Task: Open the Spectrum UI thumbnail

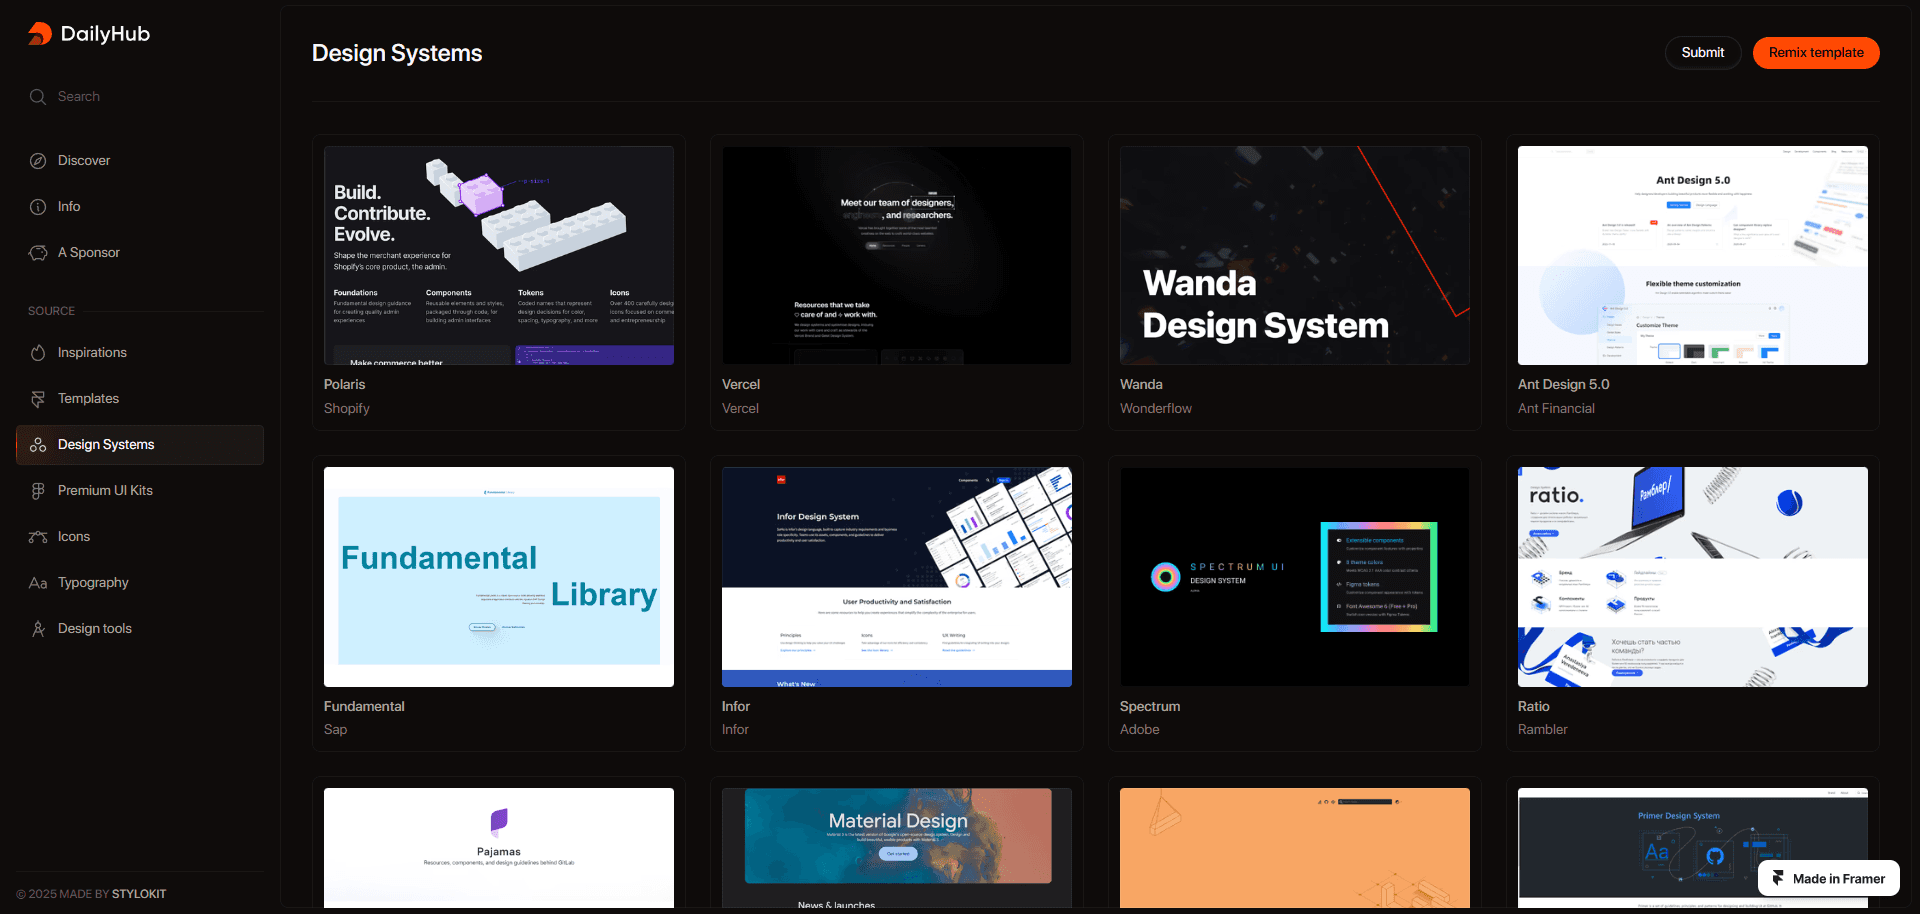Action: (1295, 577)
